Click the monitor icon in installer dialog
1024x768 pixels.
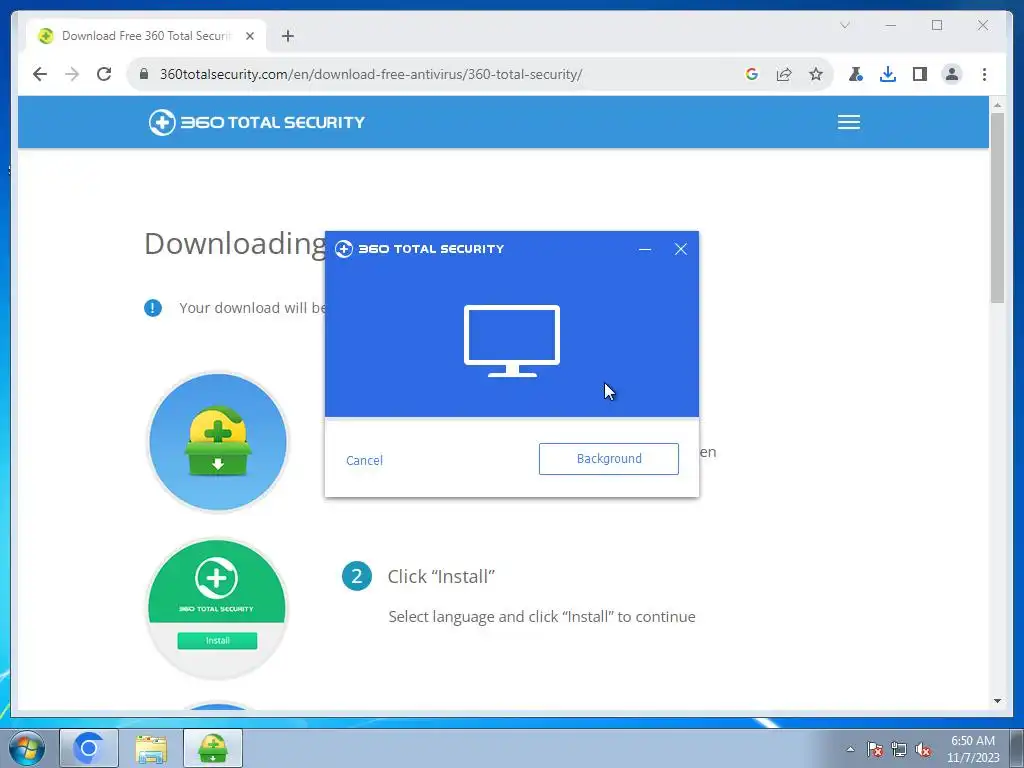tap(511, 341)
